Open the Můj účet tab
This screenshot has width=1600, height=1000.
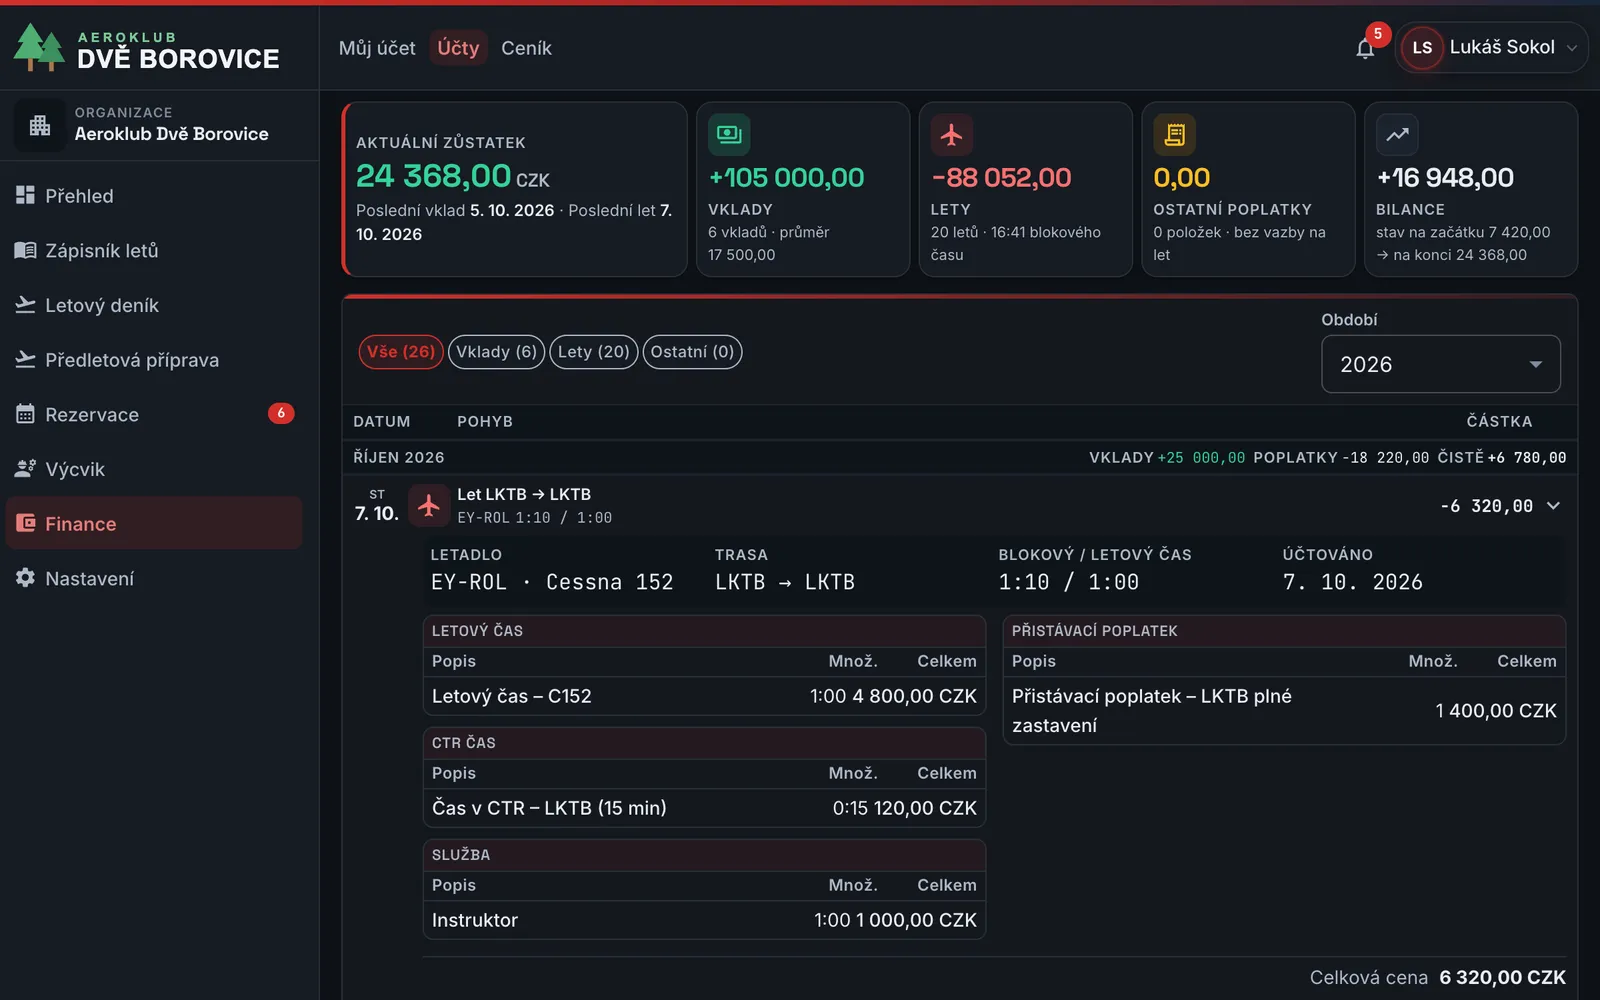[377, 48]
